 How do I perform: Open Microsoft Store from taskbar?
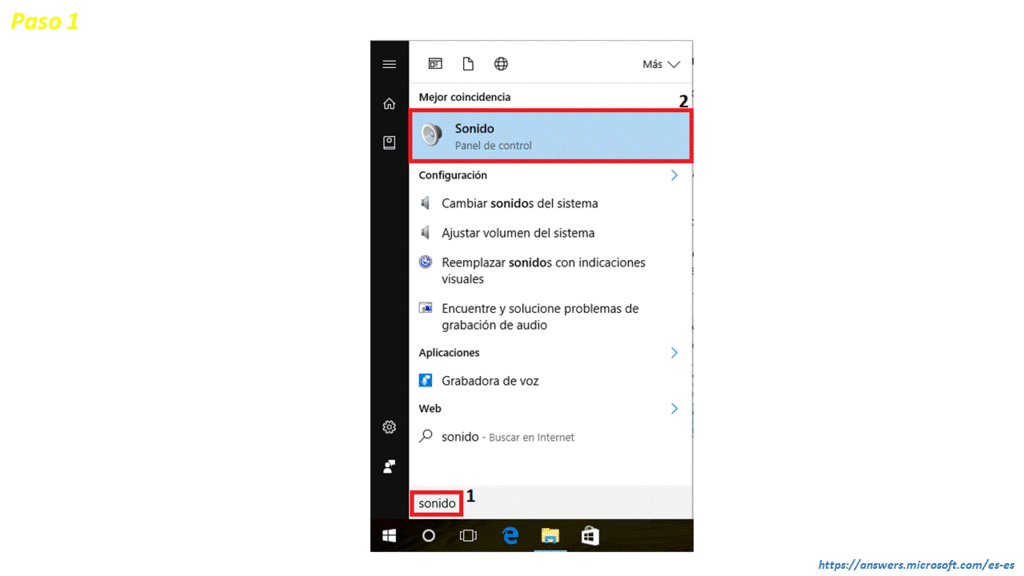[590, 536]
